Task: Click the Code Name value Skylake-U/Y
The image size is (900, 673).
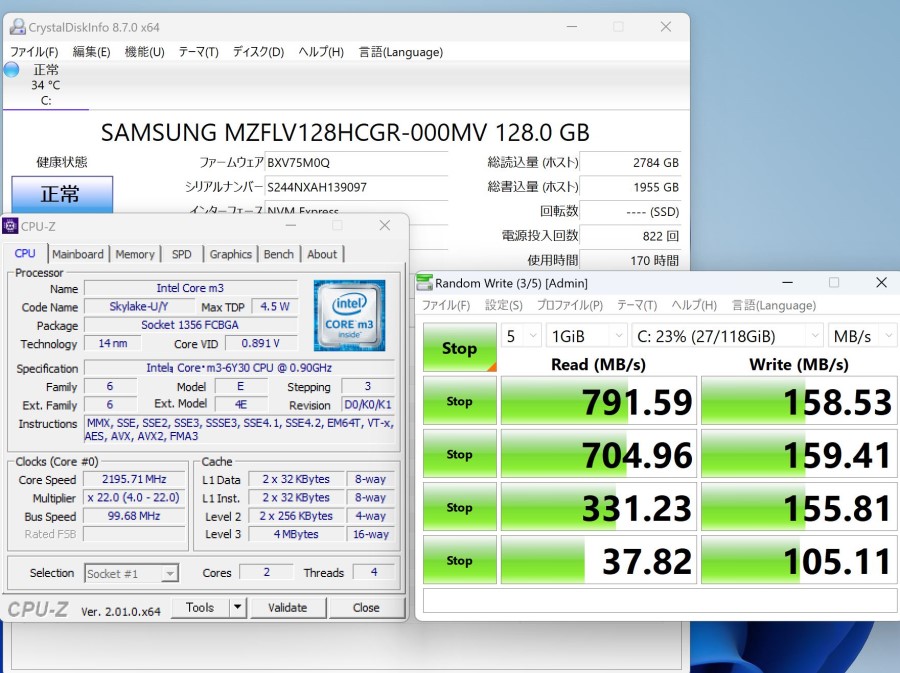Action: point(139,306)
